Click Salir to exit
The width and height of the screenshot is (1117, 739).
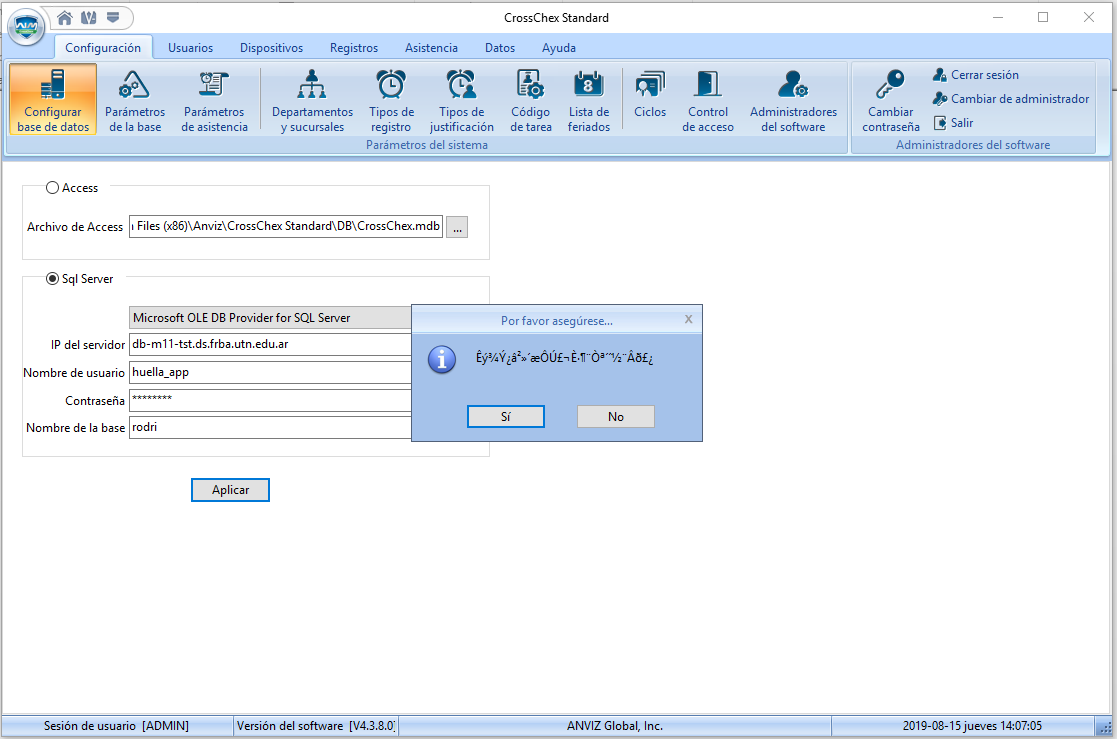click(953, 123)
